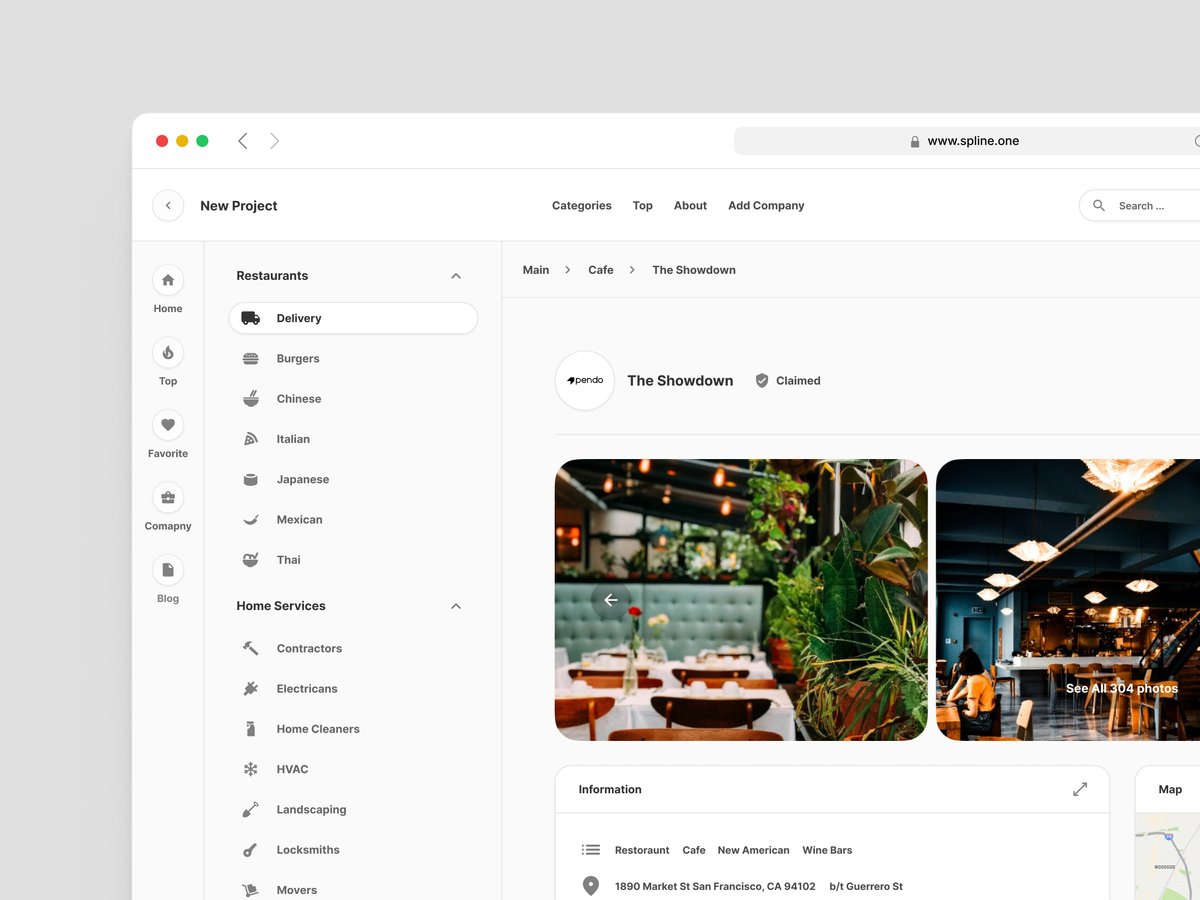Viewport: 1200px width, 900px height.
Task: Open Favorite heart icon
Action: 168,425
